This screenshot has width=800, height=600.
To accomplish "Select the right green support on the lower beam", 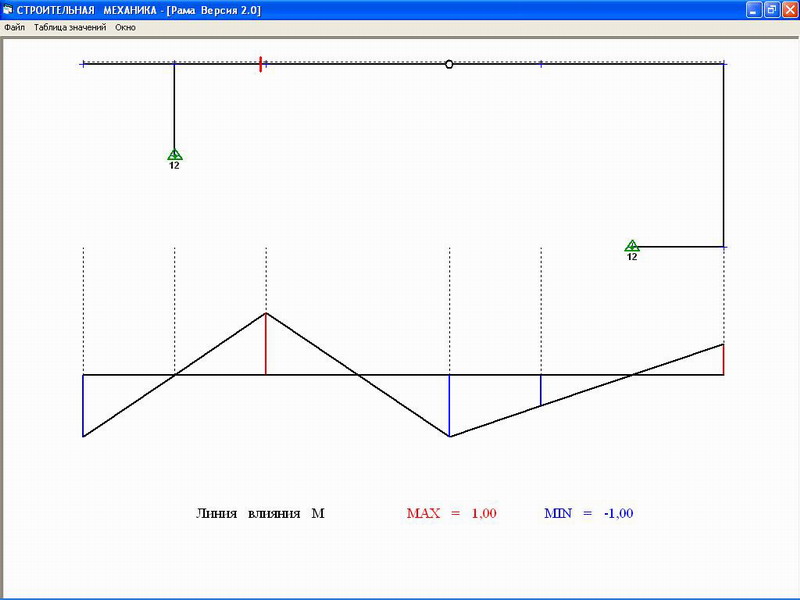I will point(632,246).
